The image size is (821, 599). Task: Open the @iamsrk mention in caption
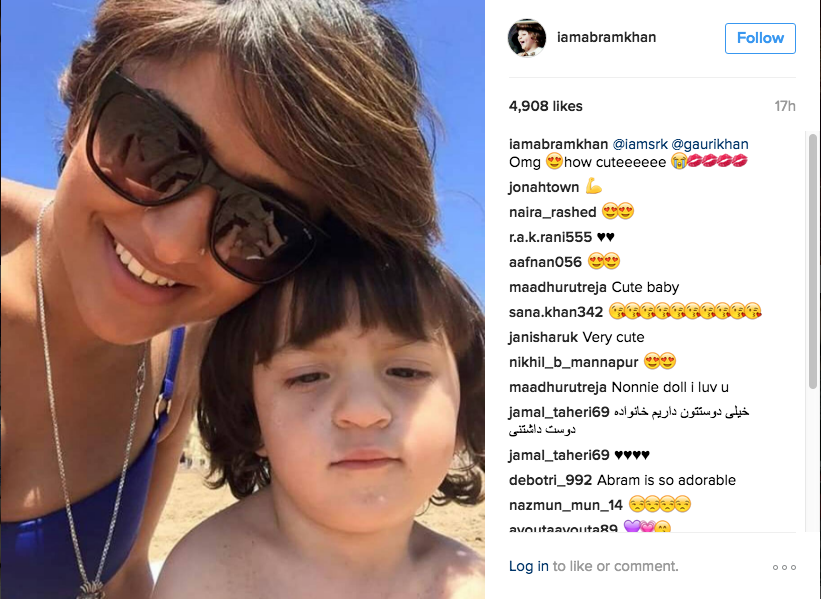(640, 144)
